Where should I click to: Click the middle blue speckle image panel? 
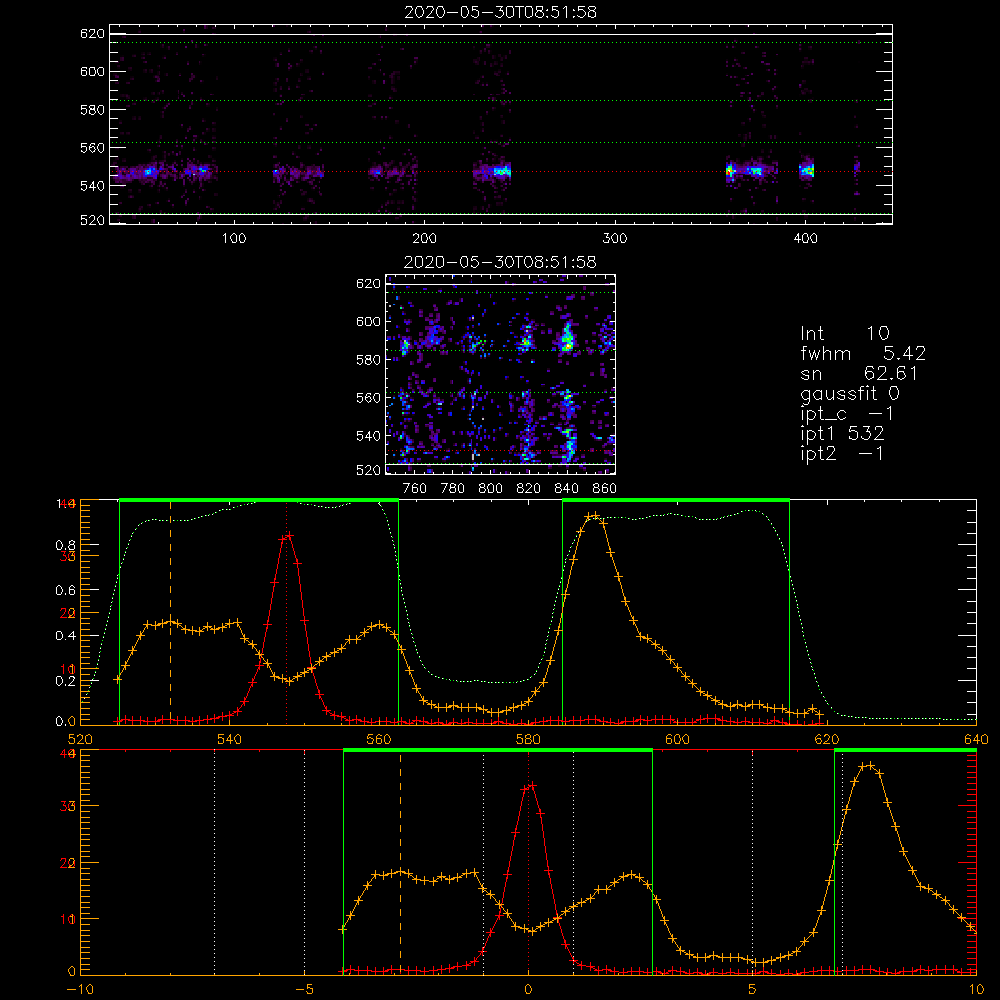tap(501, 374)
